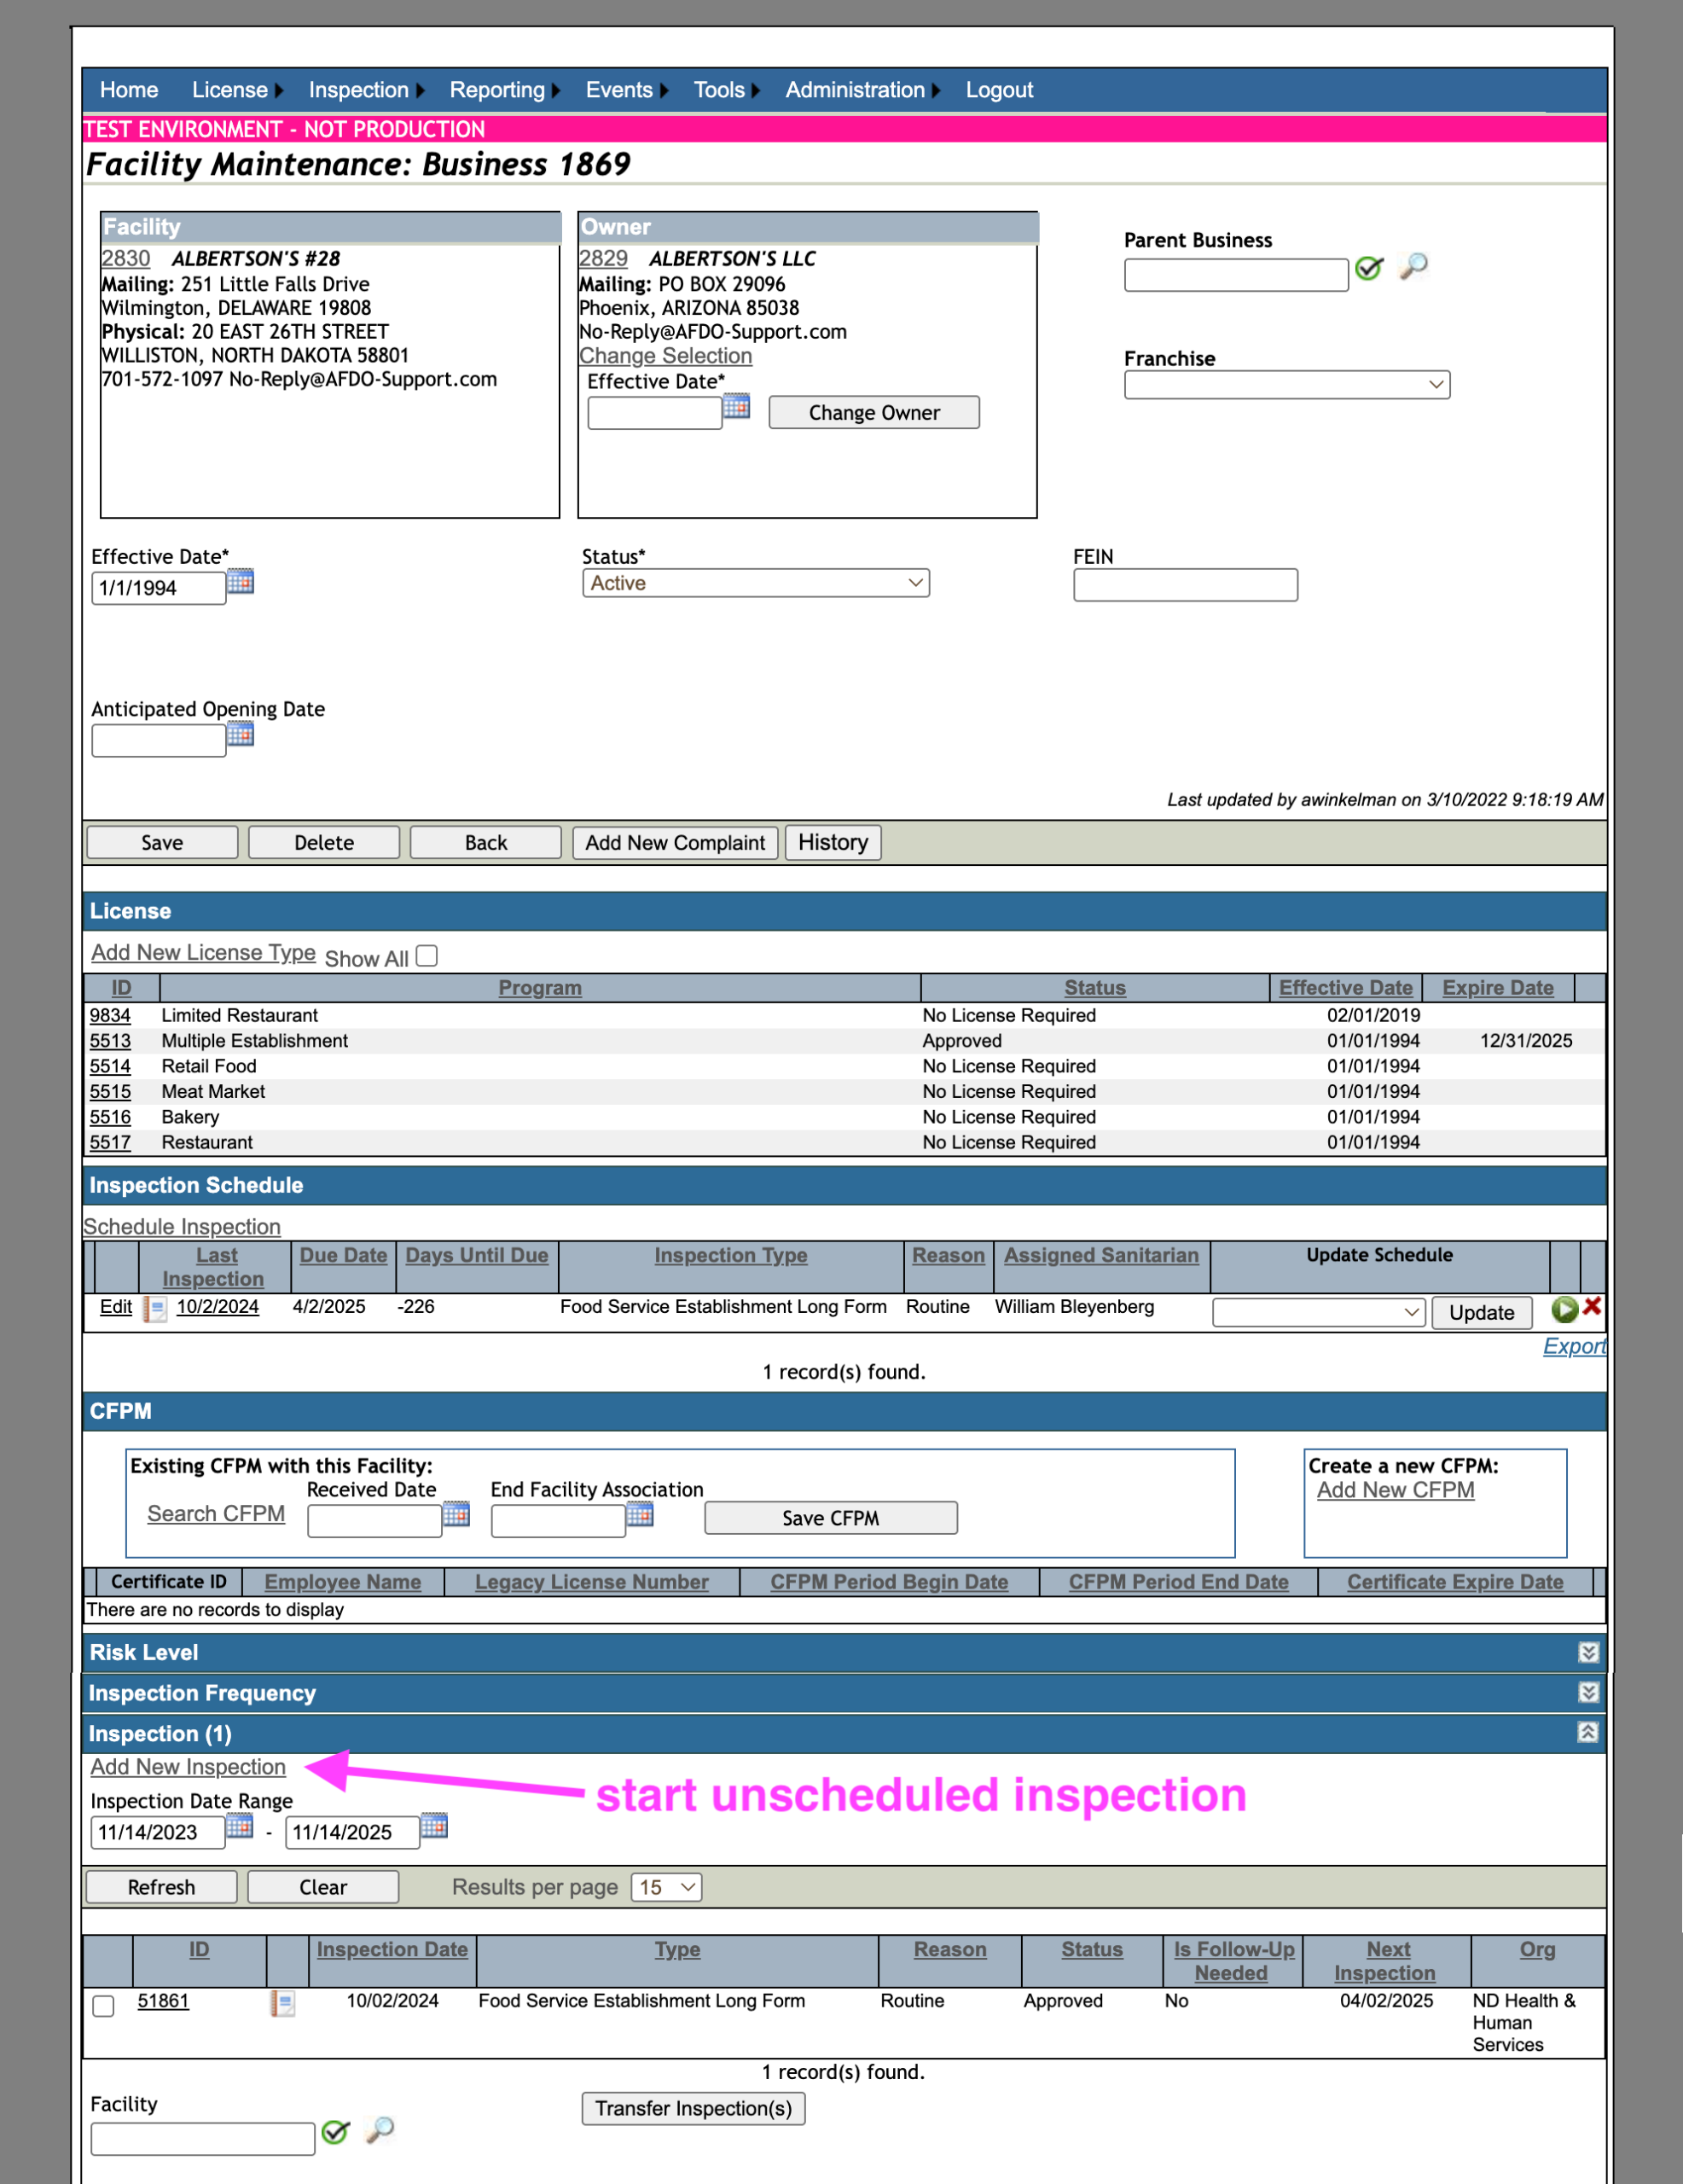Expand the Risk Level section
Image resolution: width=1683 pixels, height=2184 pixels.
(x=1588, y=1652)
